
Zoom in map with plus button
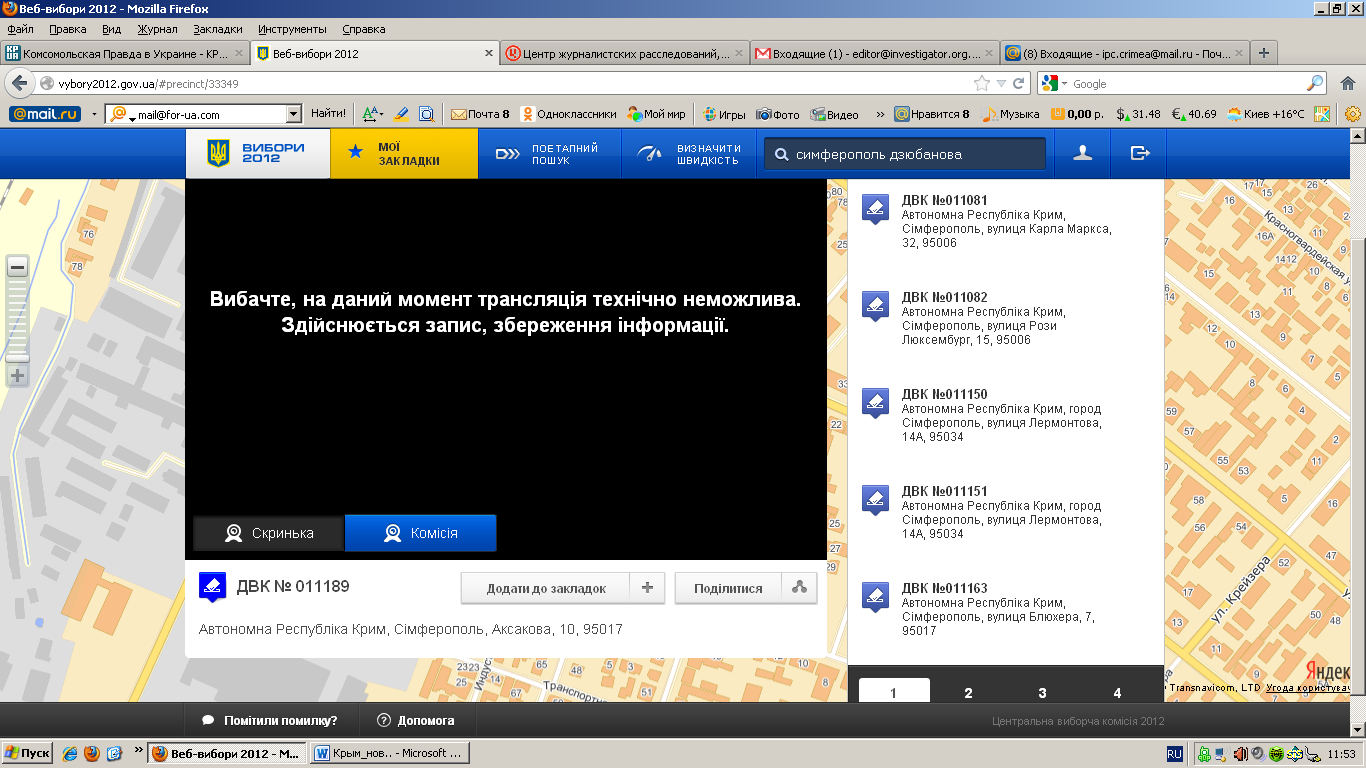(17, 376)
